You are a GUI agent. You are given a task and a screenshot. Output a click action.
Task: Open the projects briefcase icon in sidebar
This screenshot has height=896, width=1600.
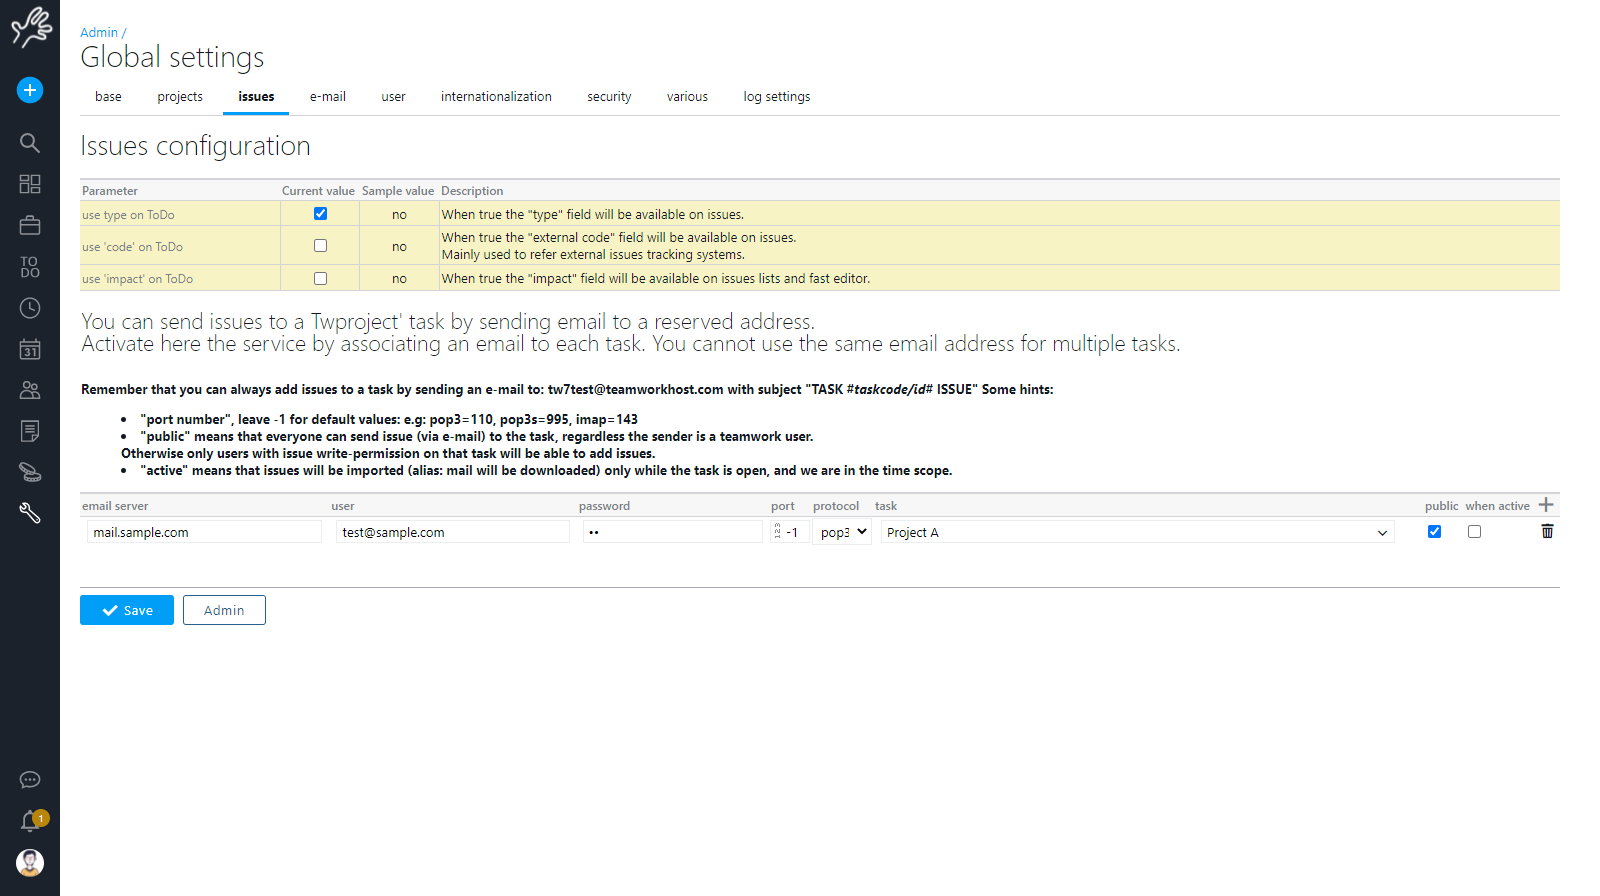pos(30,225)
